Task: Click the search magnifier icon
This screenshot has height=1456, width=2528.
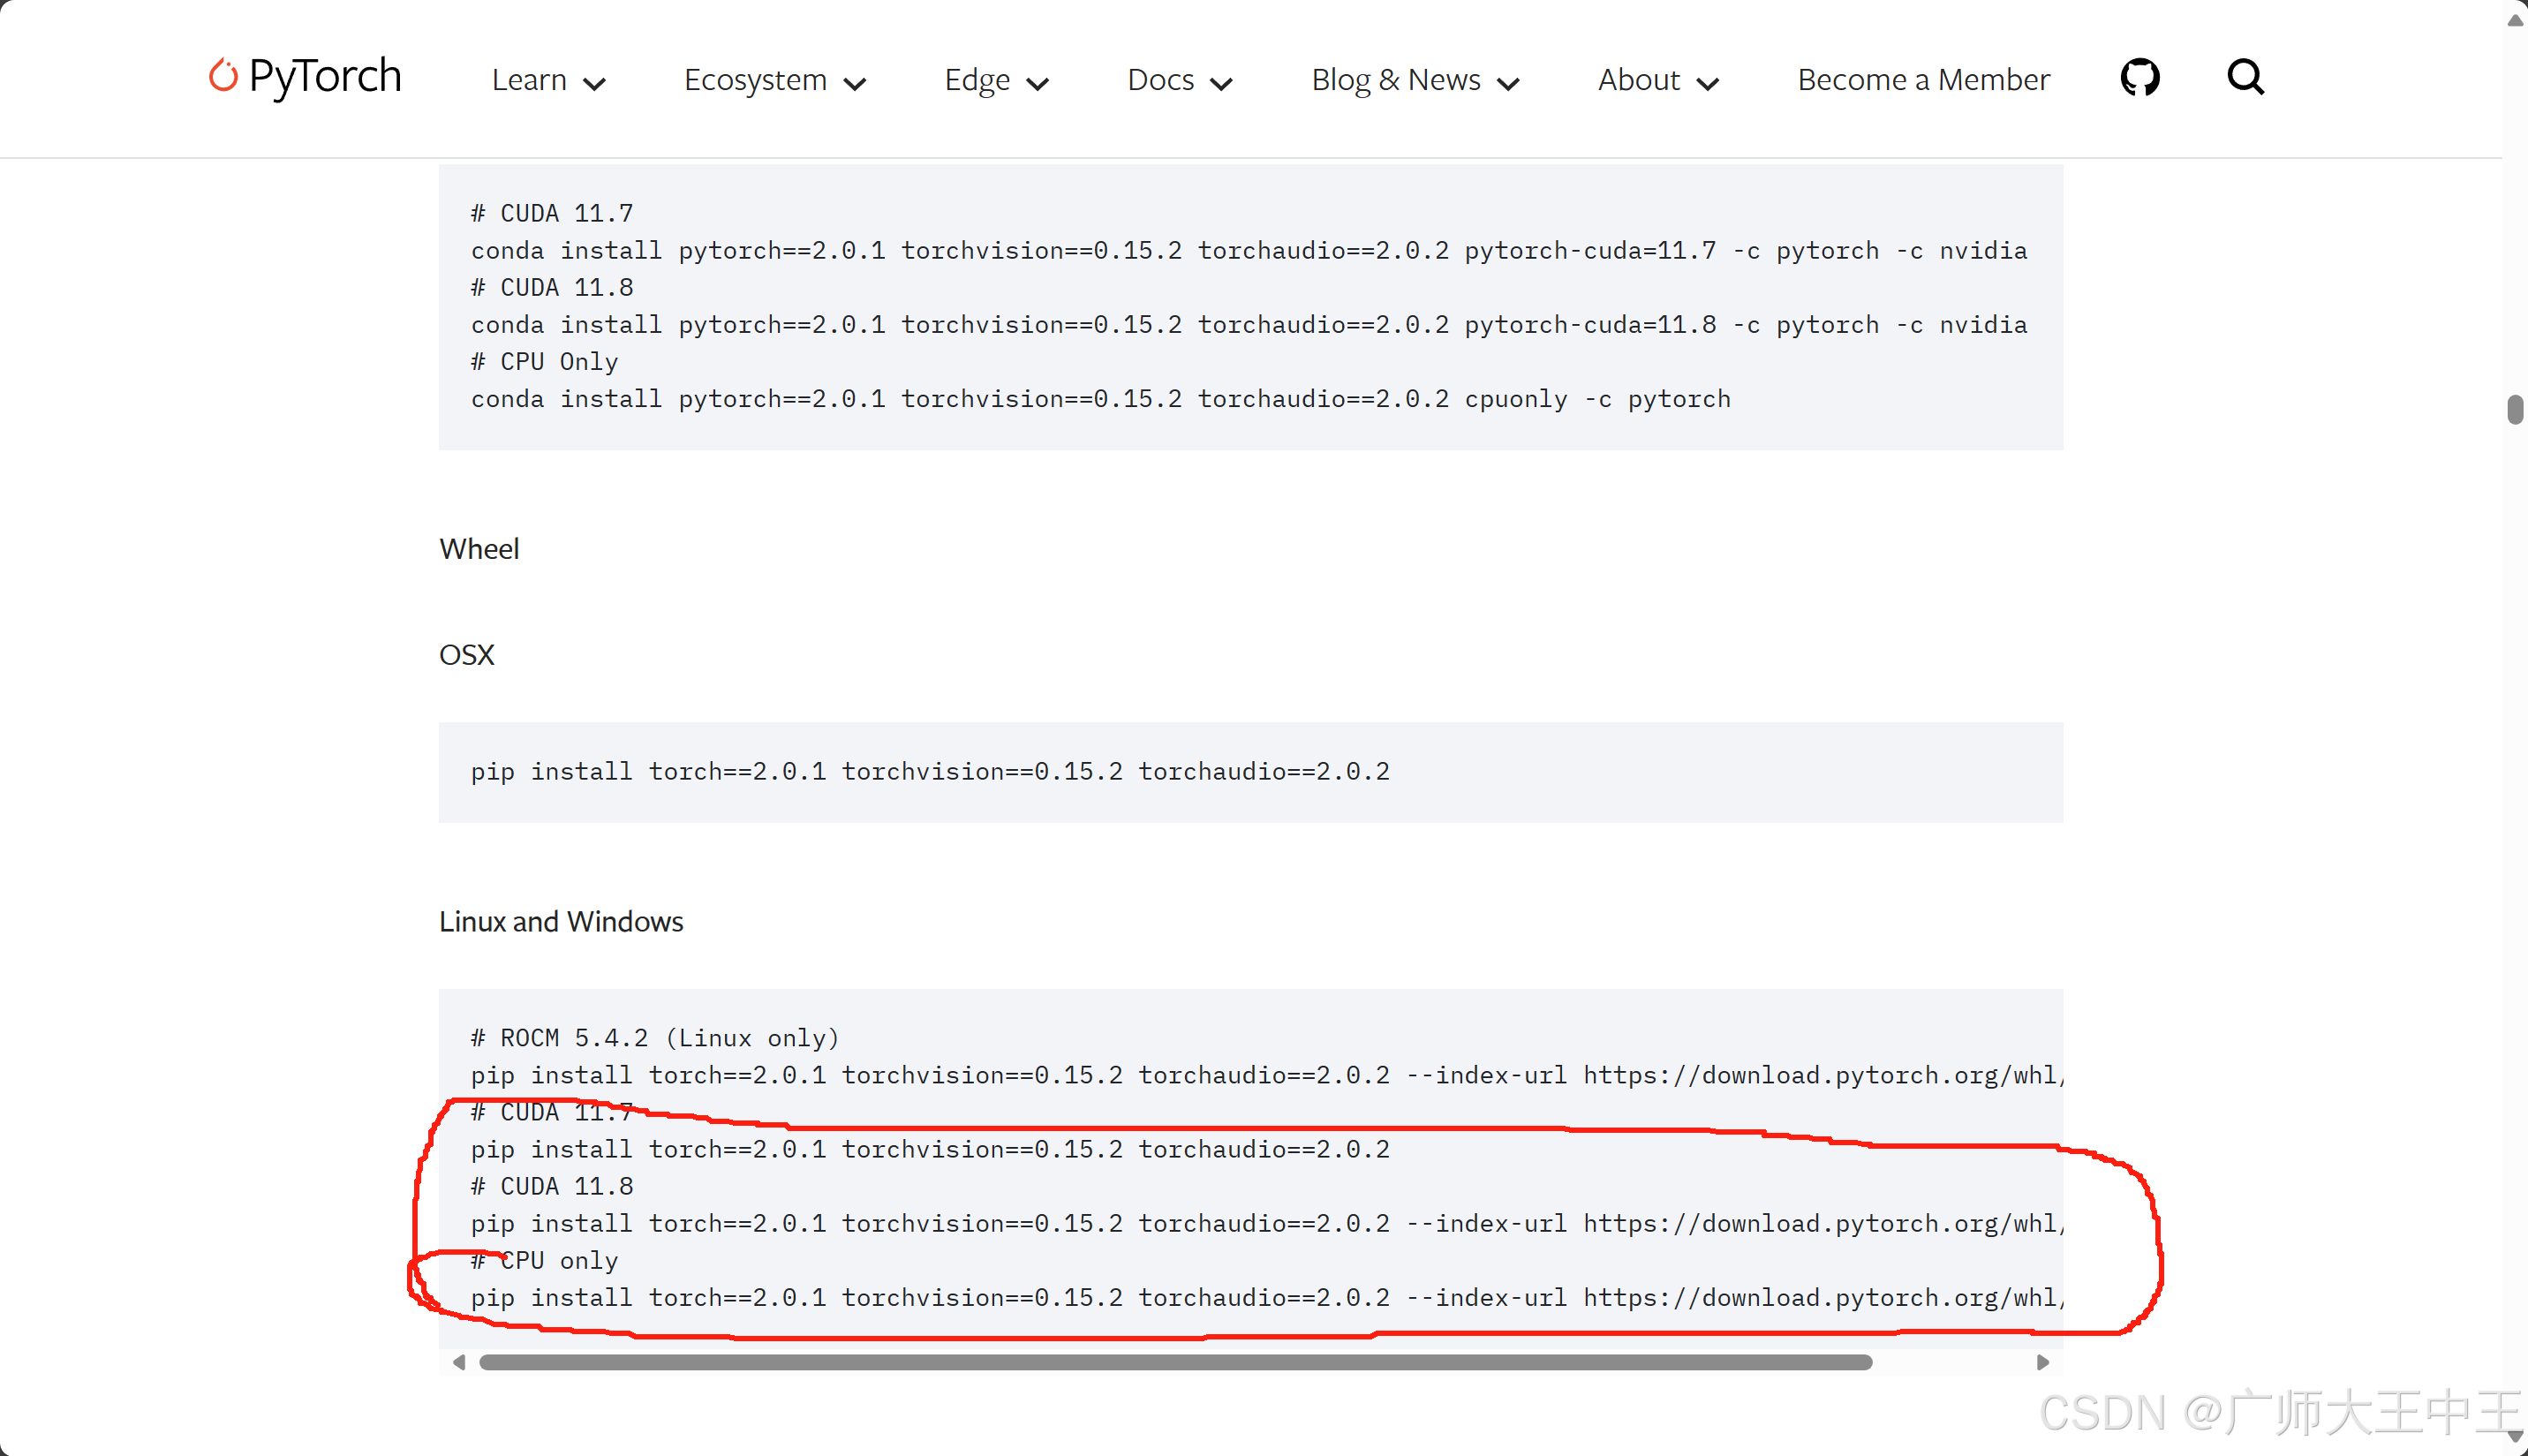Action: point(2245,77)
